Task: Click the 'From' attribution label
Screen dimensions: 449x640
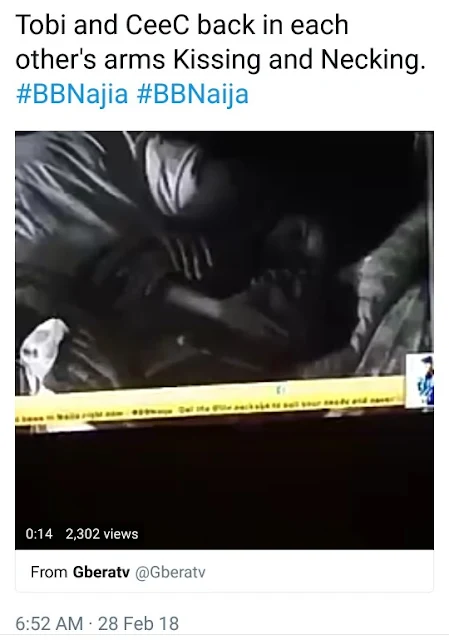Action: click(49, 572)
